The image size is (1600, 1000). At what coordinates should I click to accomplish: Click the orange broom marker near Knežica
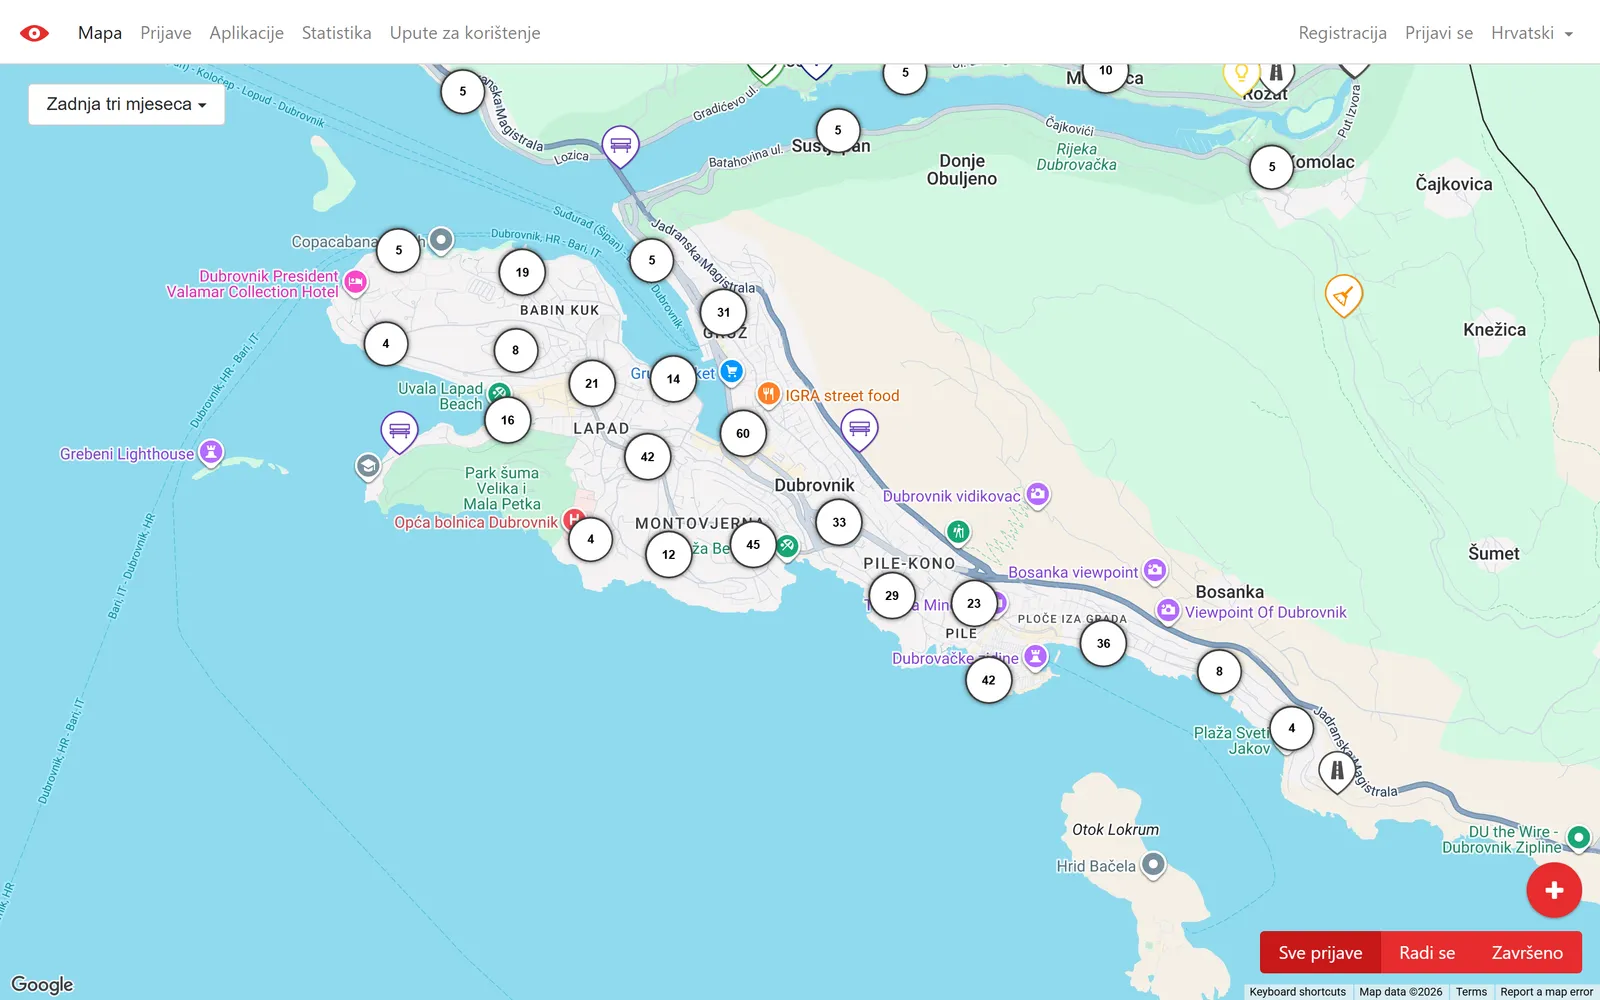[1344, 295]
